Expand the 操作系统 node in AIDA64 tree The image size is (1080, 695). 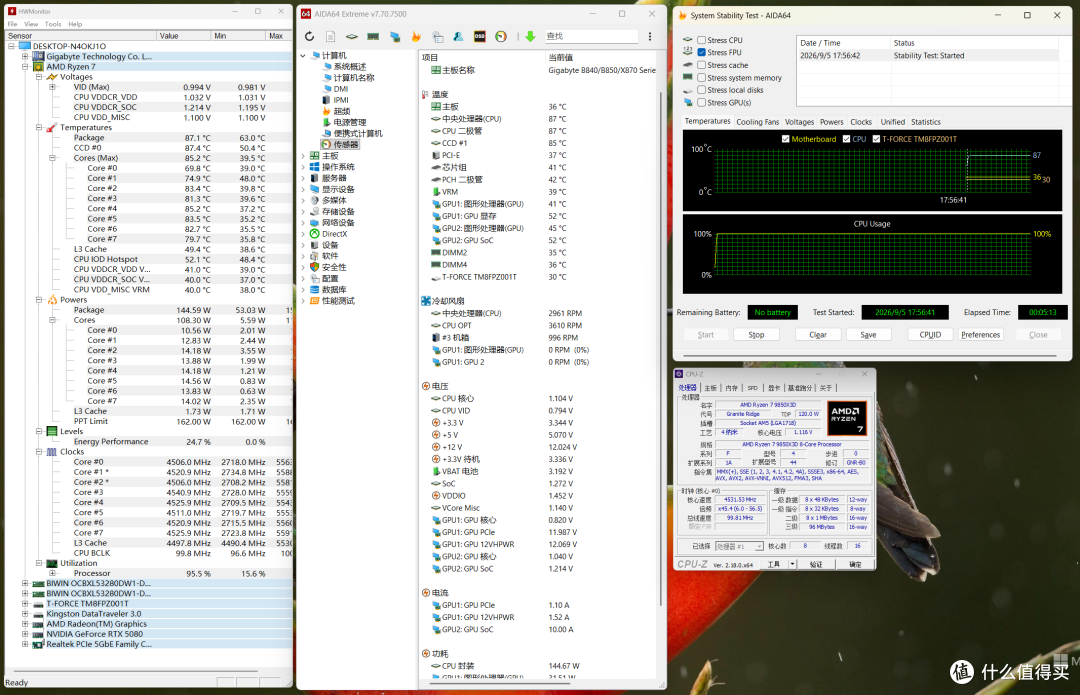pos(303,167)
